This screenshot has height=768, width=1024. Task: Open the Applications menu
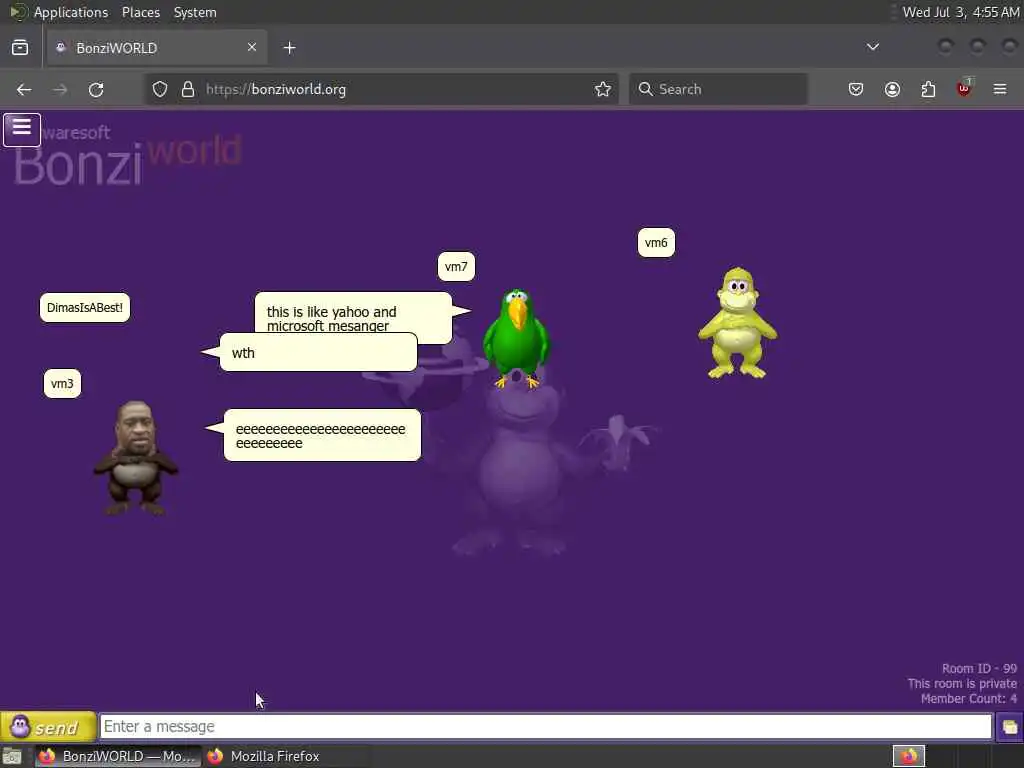[71, 12]
